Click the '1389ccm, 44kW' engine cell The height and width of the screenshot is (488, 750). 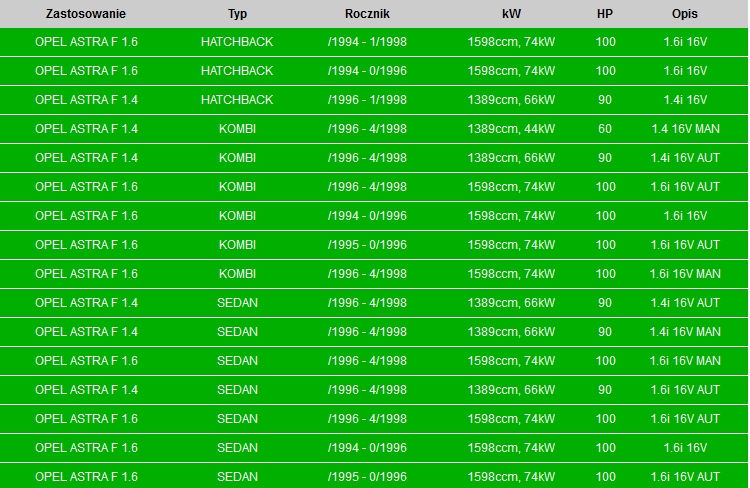tap(511, 129)
